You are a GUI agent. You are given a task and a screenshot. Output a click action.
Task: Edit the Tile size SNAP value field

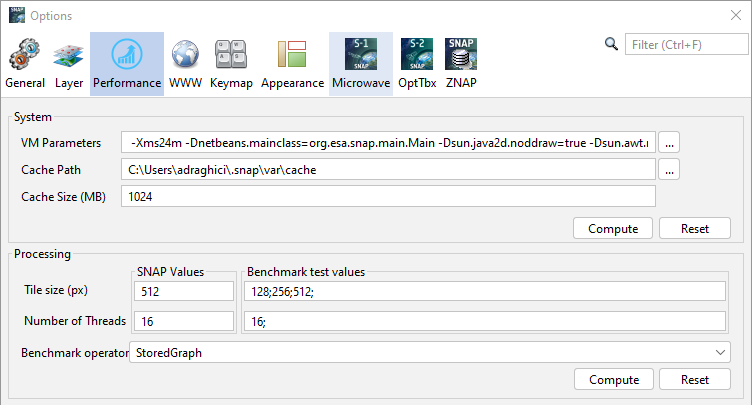click(183, 291)
